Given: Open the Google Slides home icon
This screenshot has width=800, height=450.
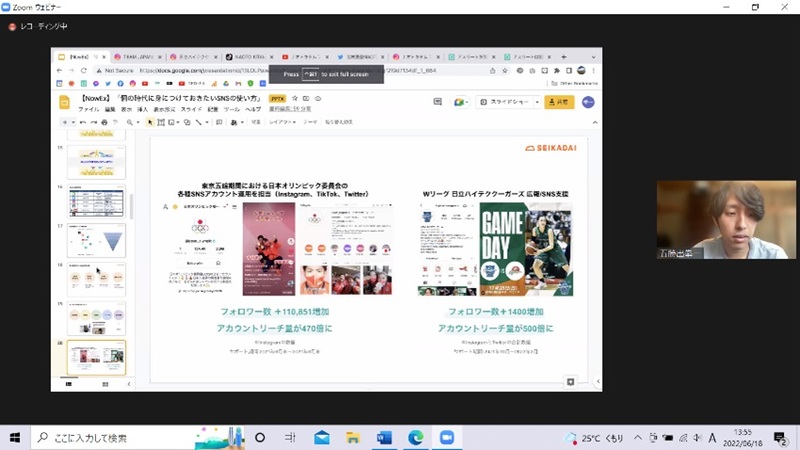Looking at the screenshot, I should [x=65, y=102].
